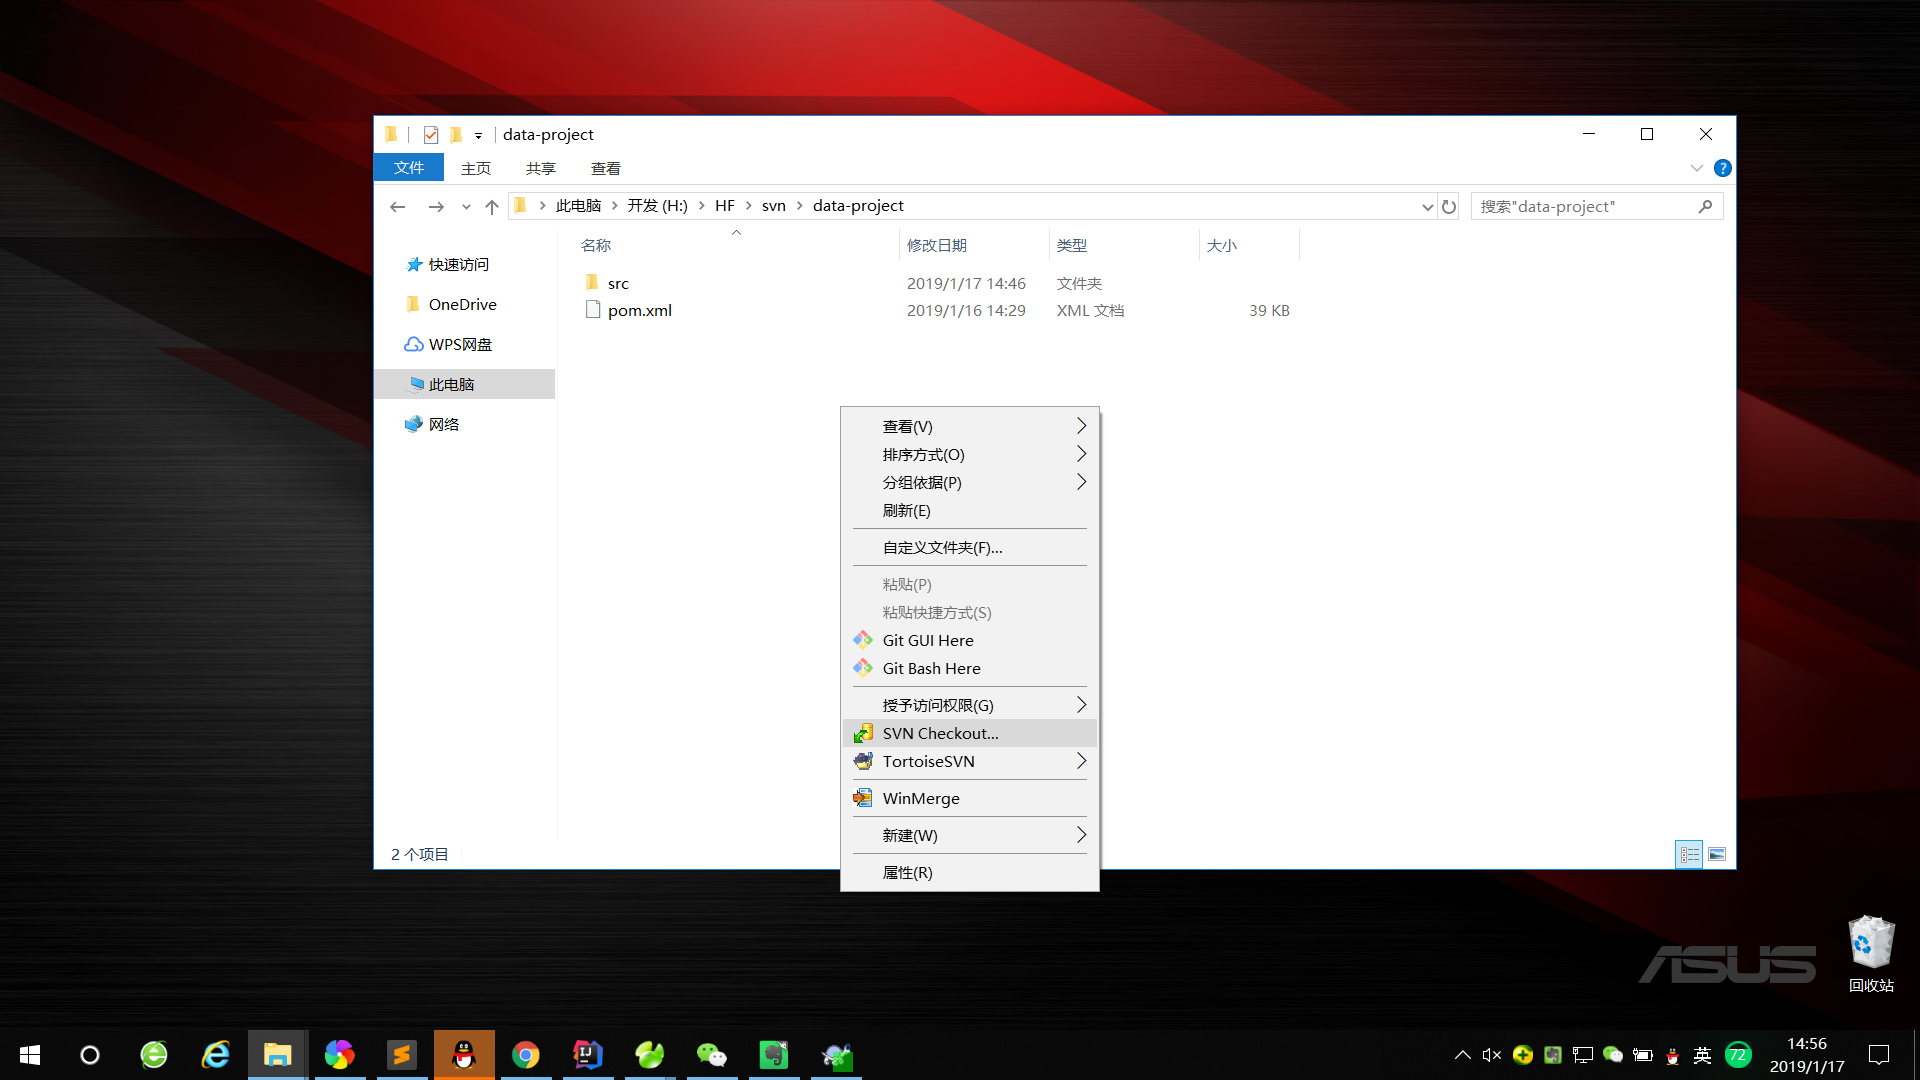Select 快速访问 in navigation pane
This screenshot has width=1920, height=1080.
[x=458, y=264]
